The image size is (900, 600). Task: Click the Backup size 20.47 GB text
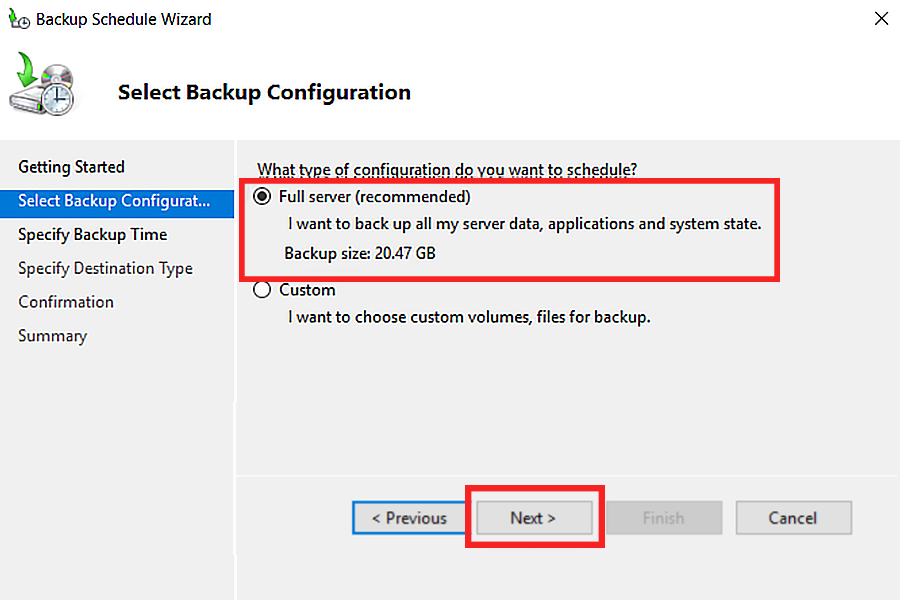[x=360, y=253]
